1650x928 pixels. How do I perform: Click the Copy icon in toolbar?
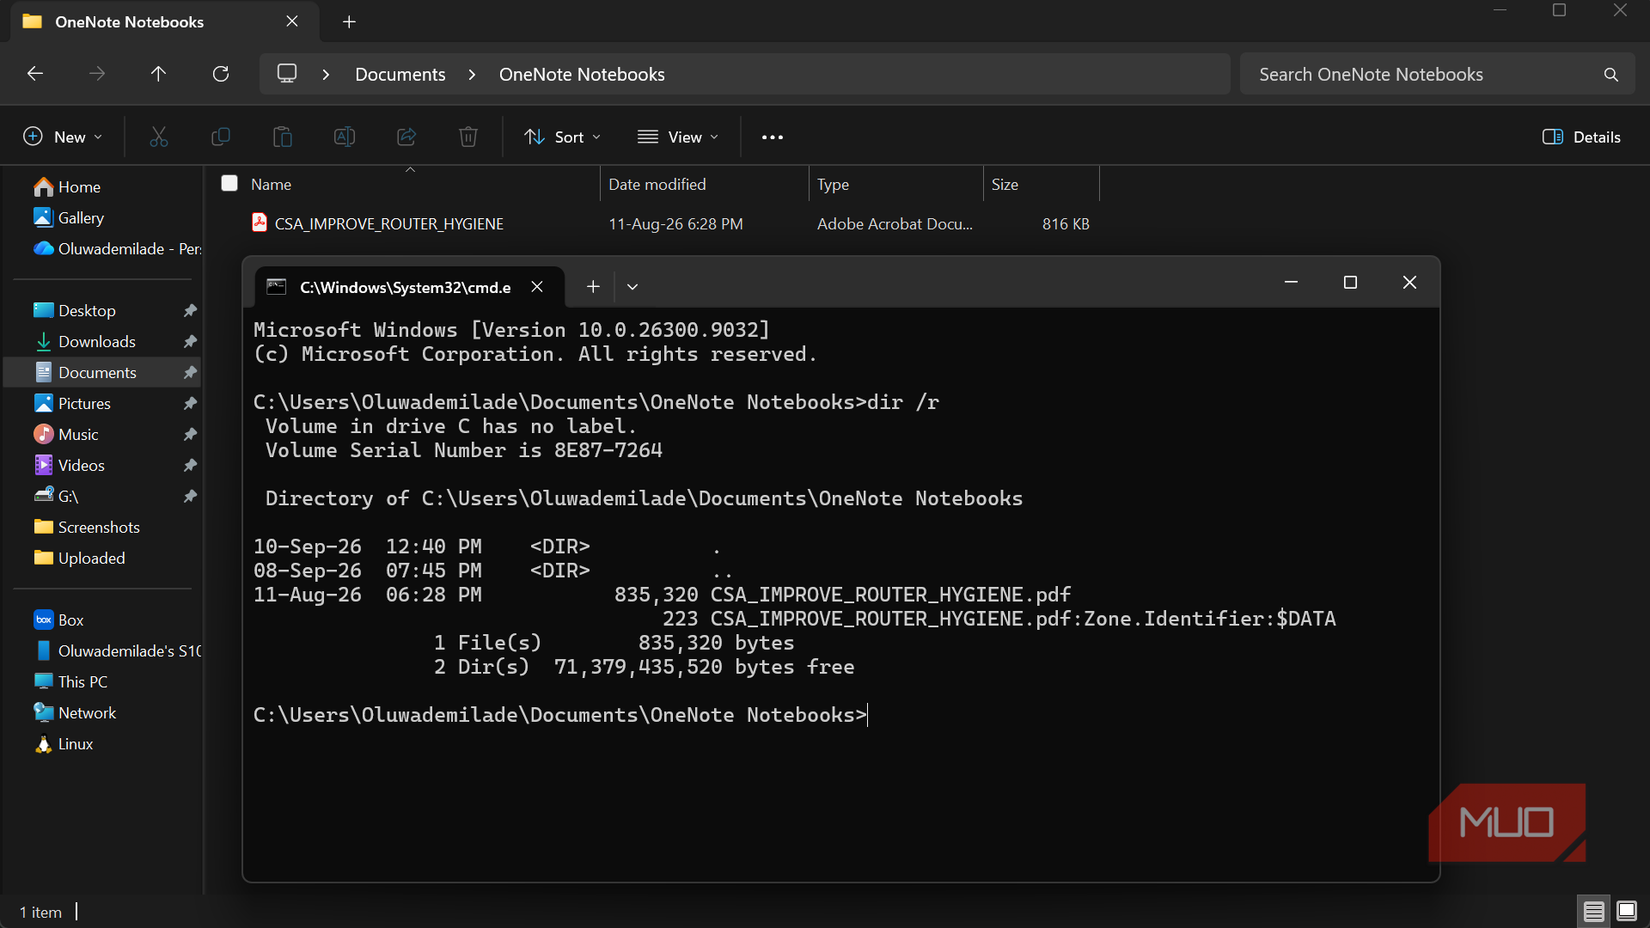point(221,137)
